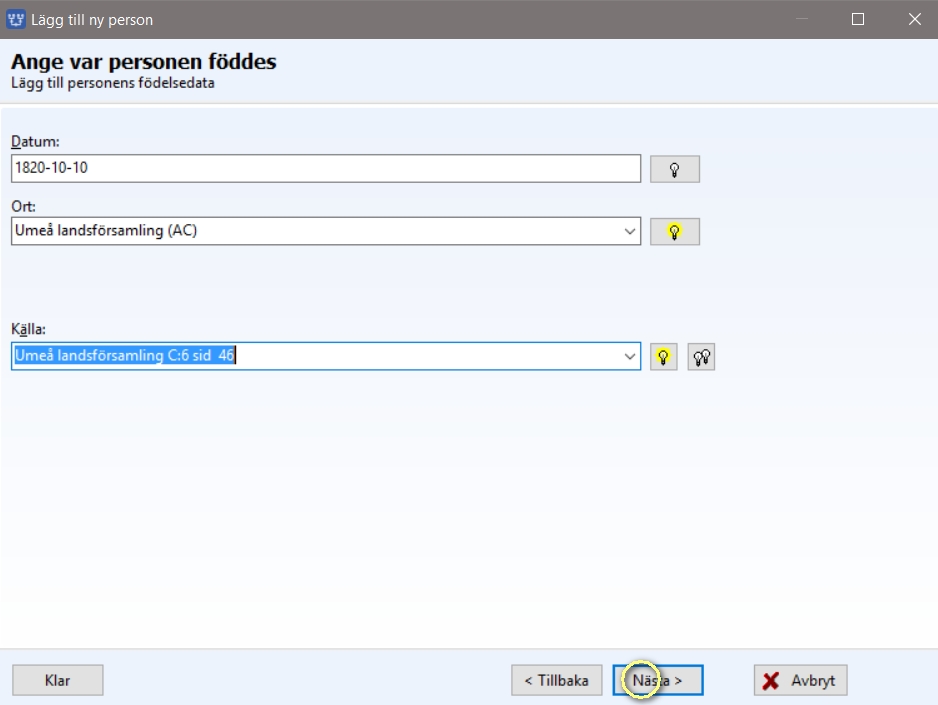Click the Källa label

tap(28, 329)
